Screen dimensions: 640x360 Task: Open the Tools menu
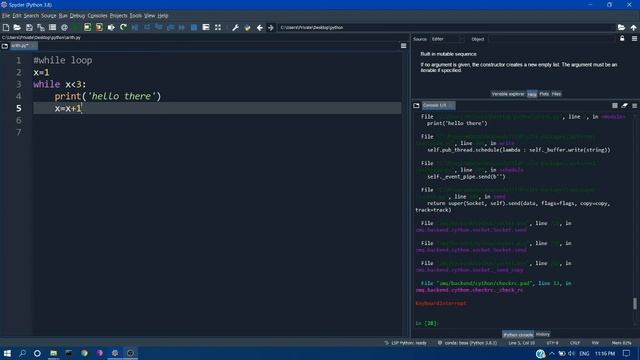pyautogui.click(x=136, y=16)
